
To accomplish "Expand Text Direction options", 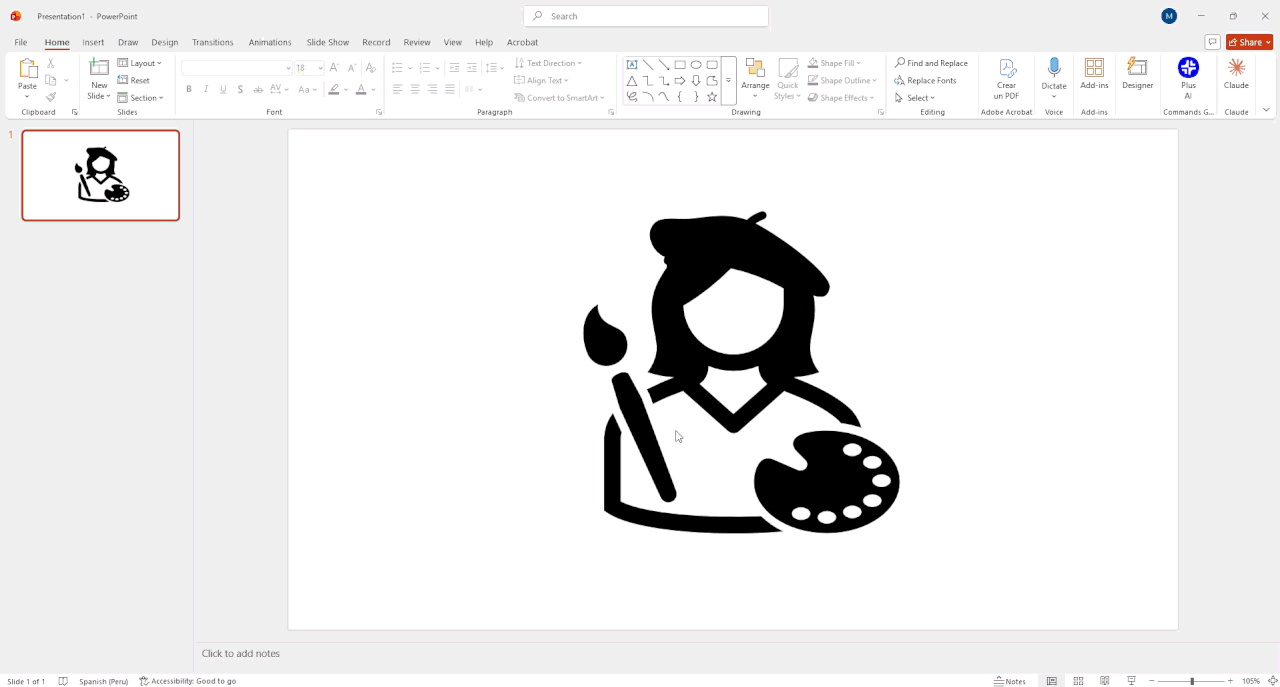I will point(548,63).
